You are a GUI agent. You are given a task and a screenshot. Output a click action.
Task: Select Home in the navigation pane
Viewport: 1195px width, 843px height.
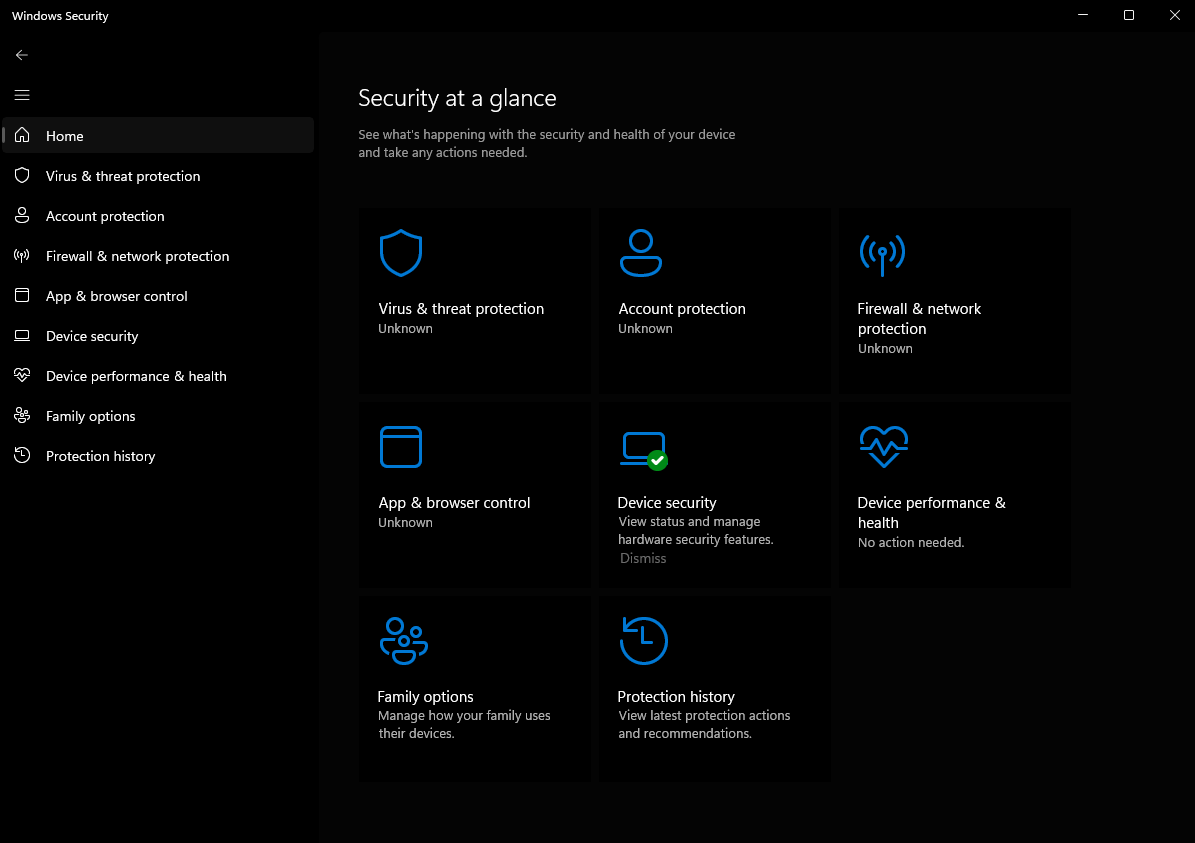pyautogui.click(x=158, y=135)
